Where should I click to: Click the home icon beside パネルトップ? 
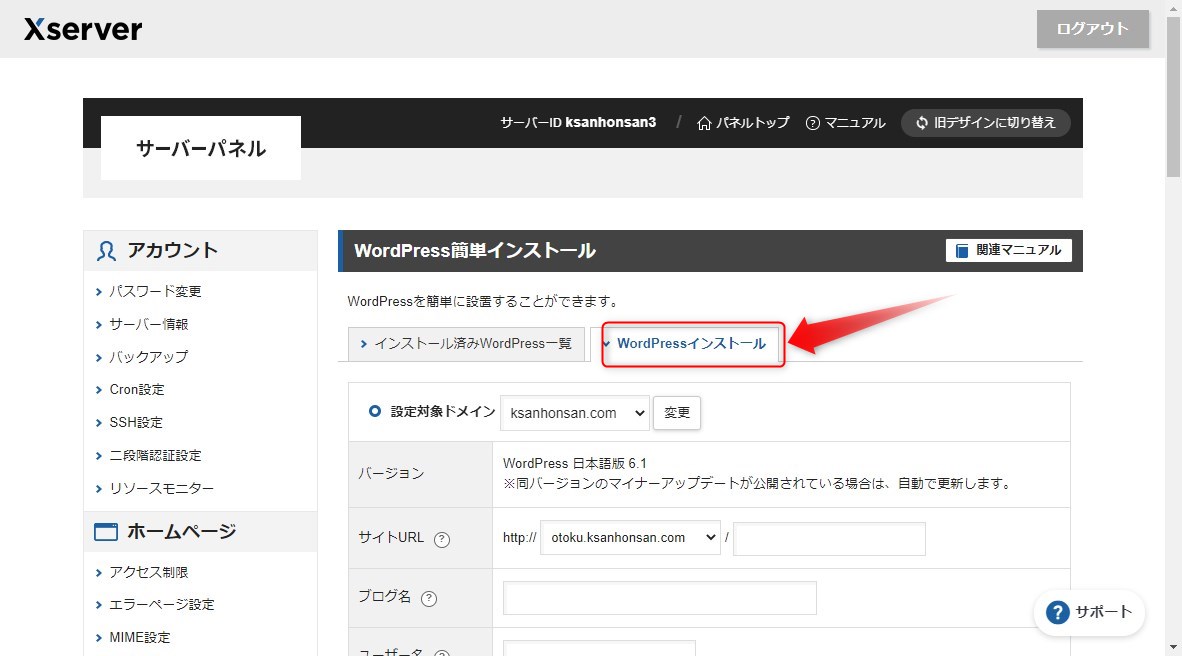click(705, 122)
